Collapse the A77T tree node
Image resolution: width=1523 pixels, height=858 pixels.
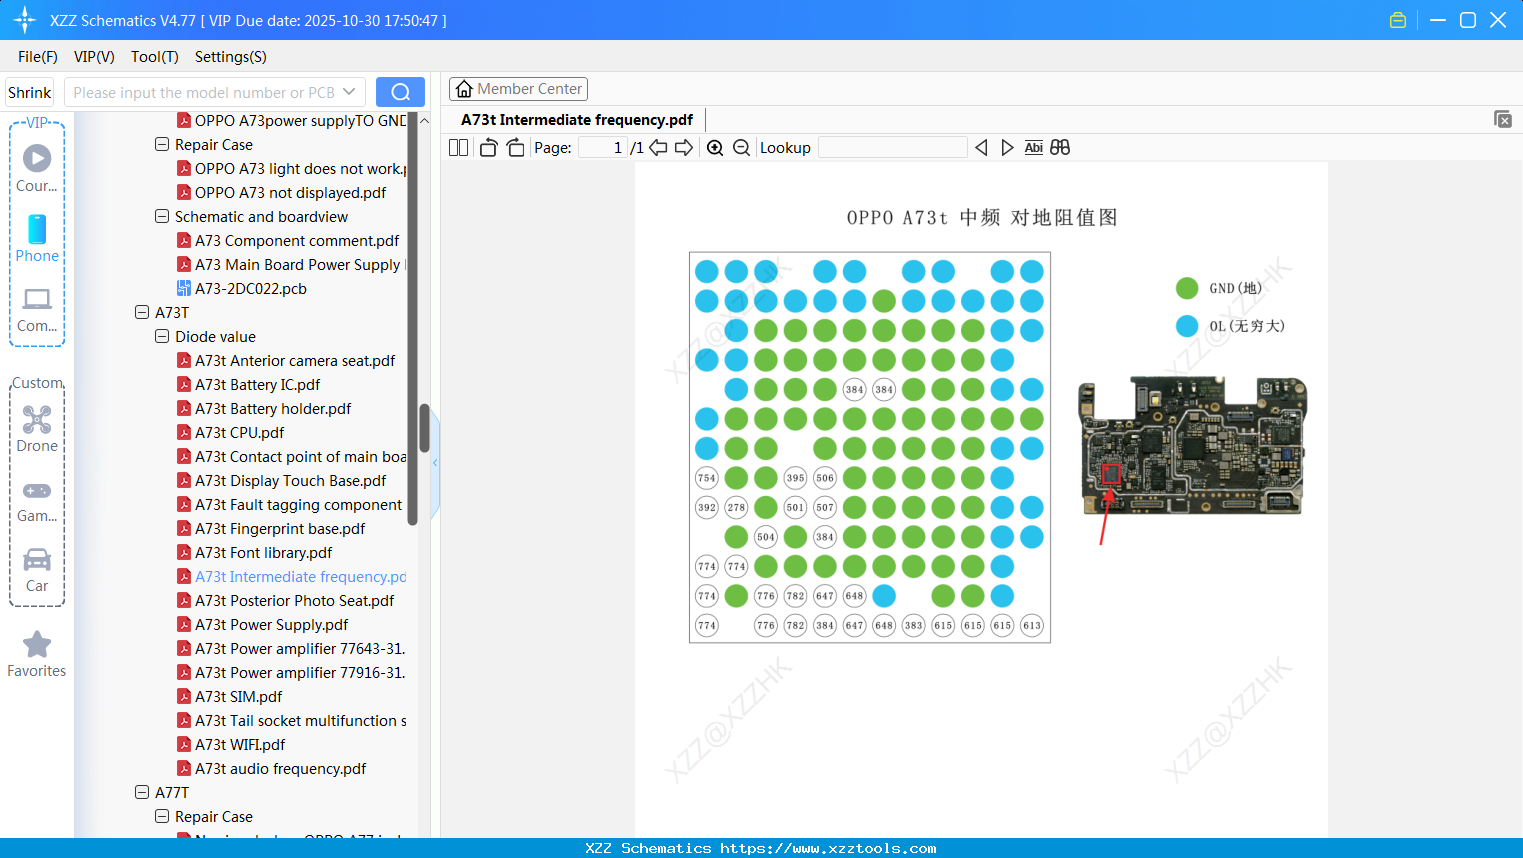(142, 793)
